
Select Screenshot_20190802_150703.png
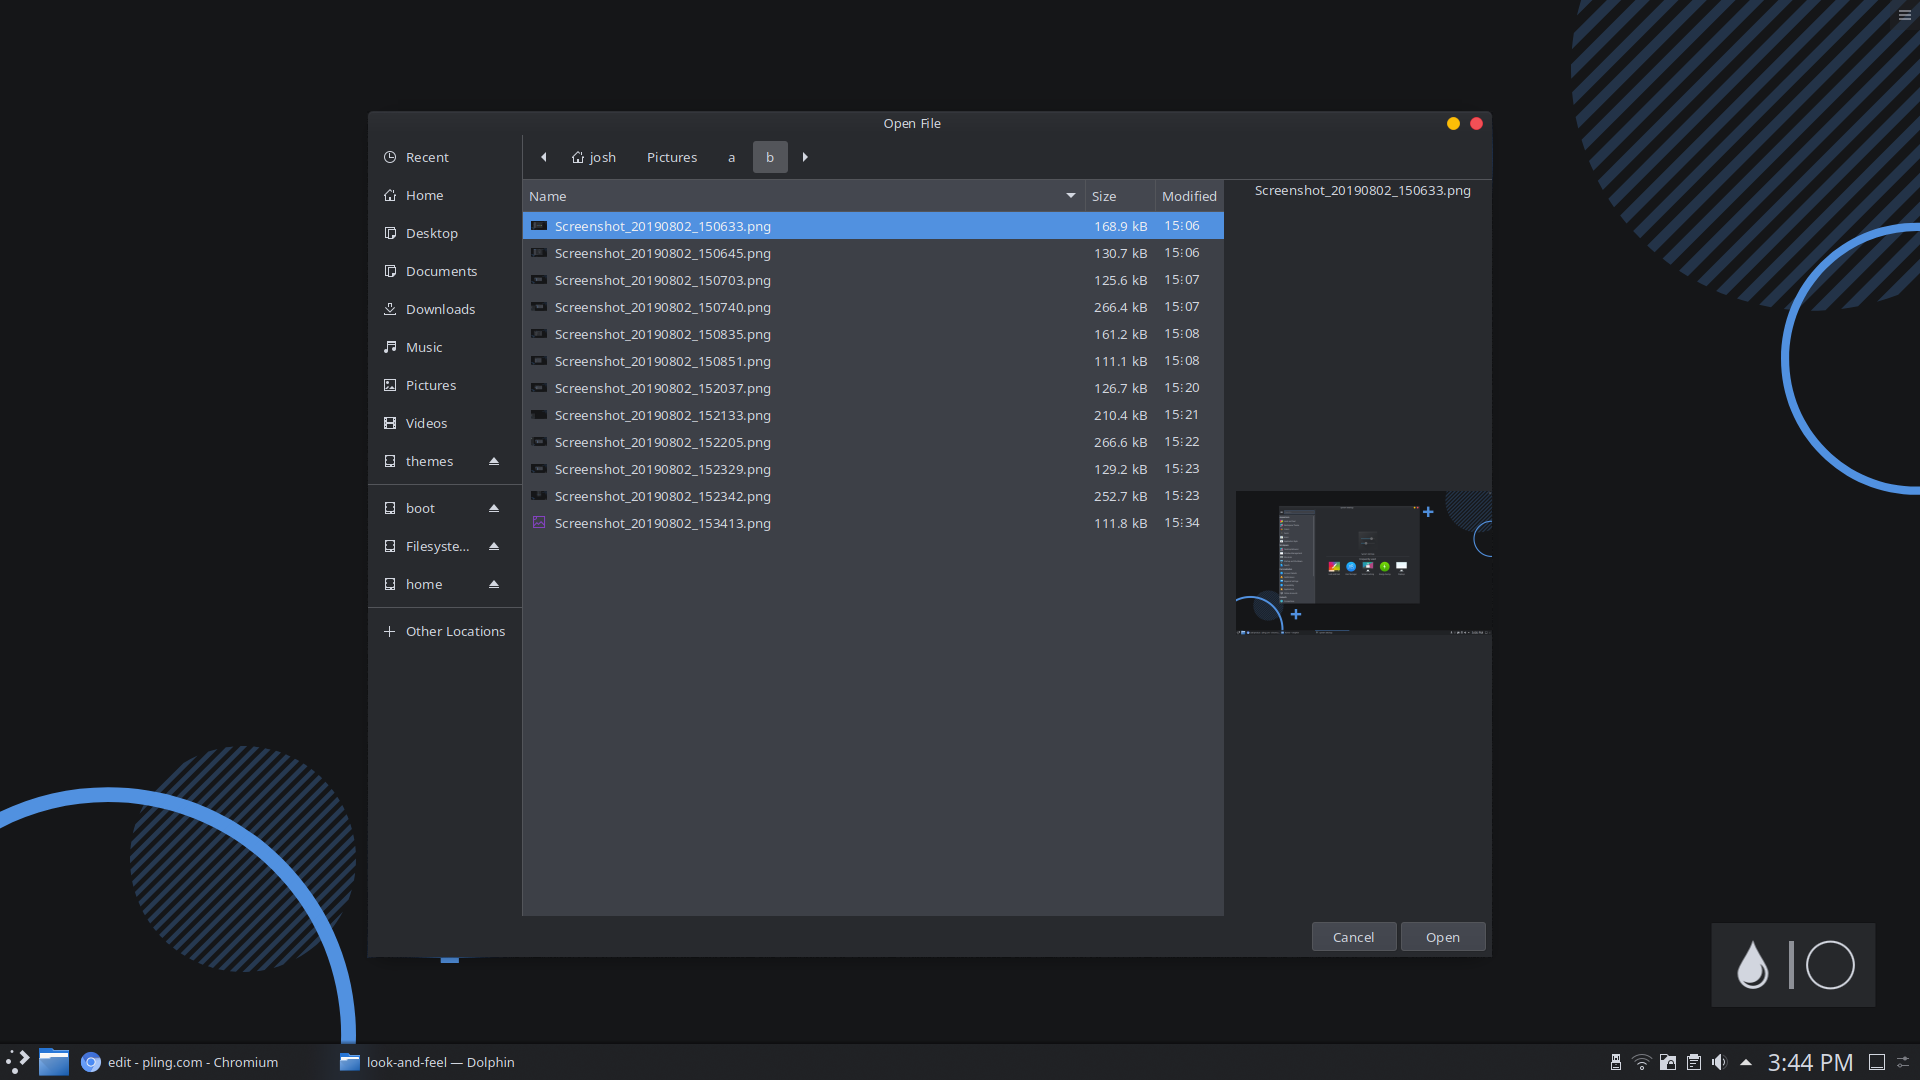tap(873, 280)
